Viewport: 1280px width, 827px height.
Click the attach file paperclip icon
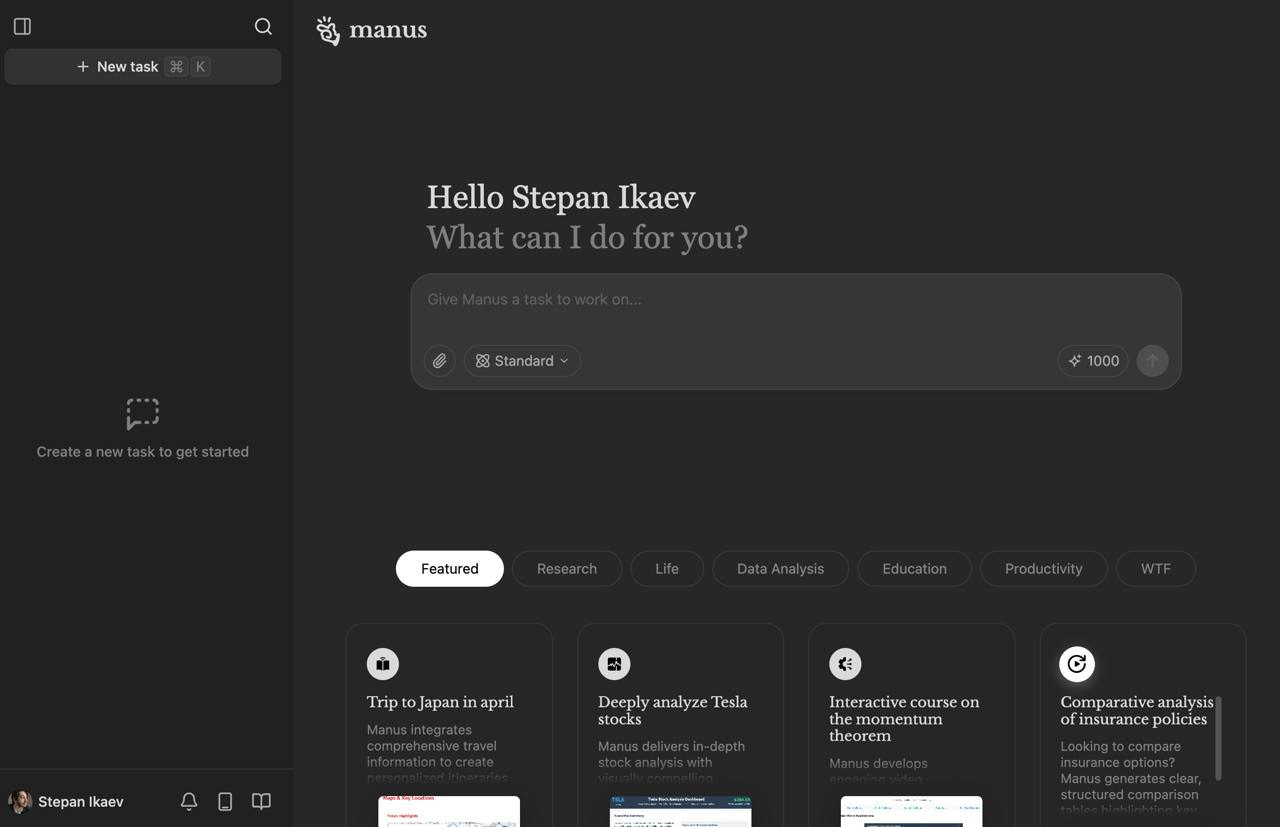point(440,361)
